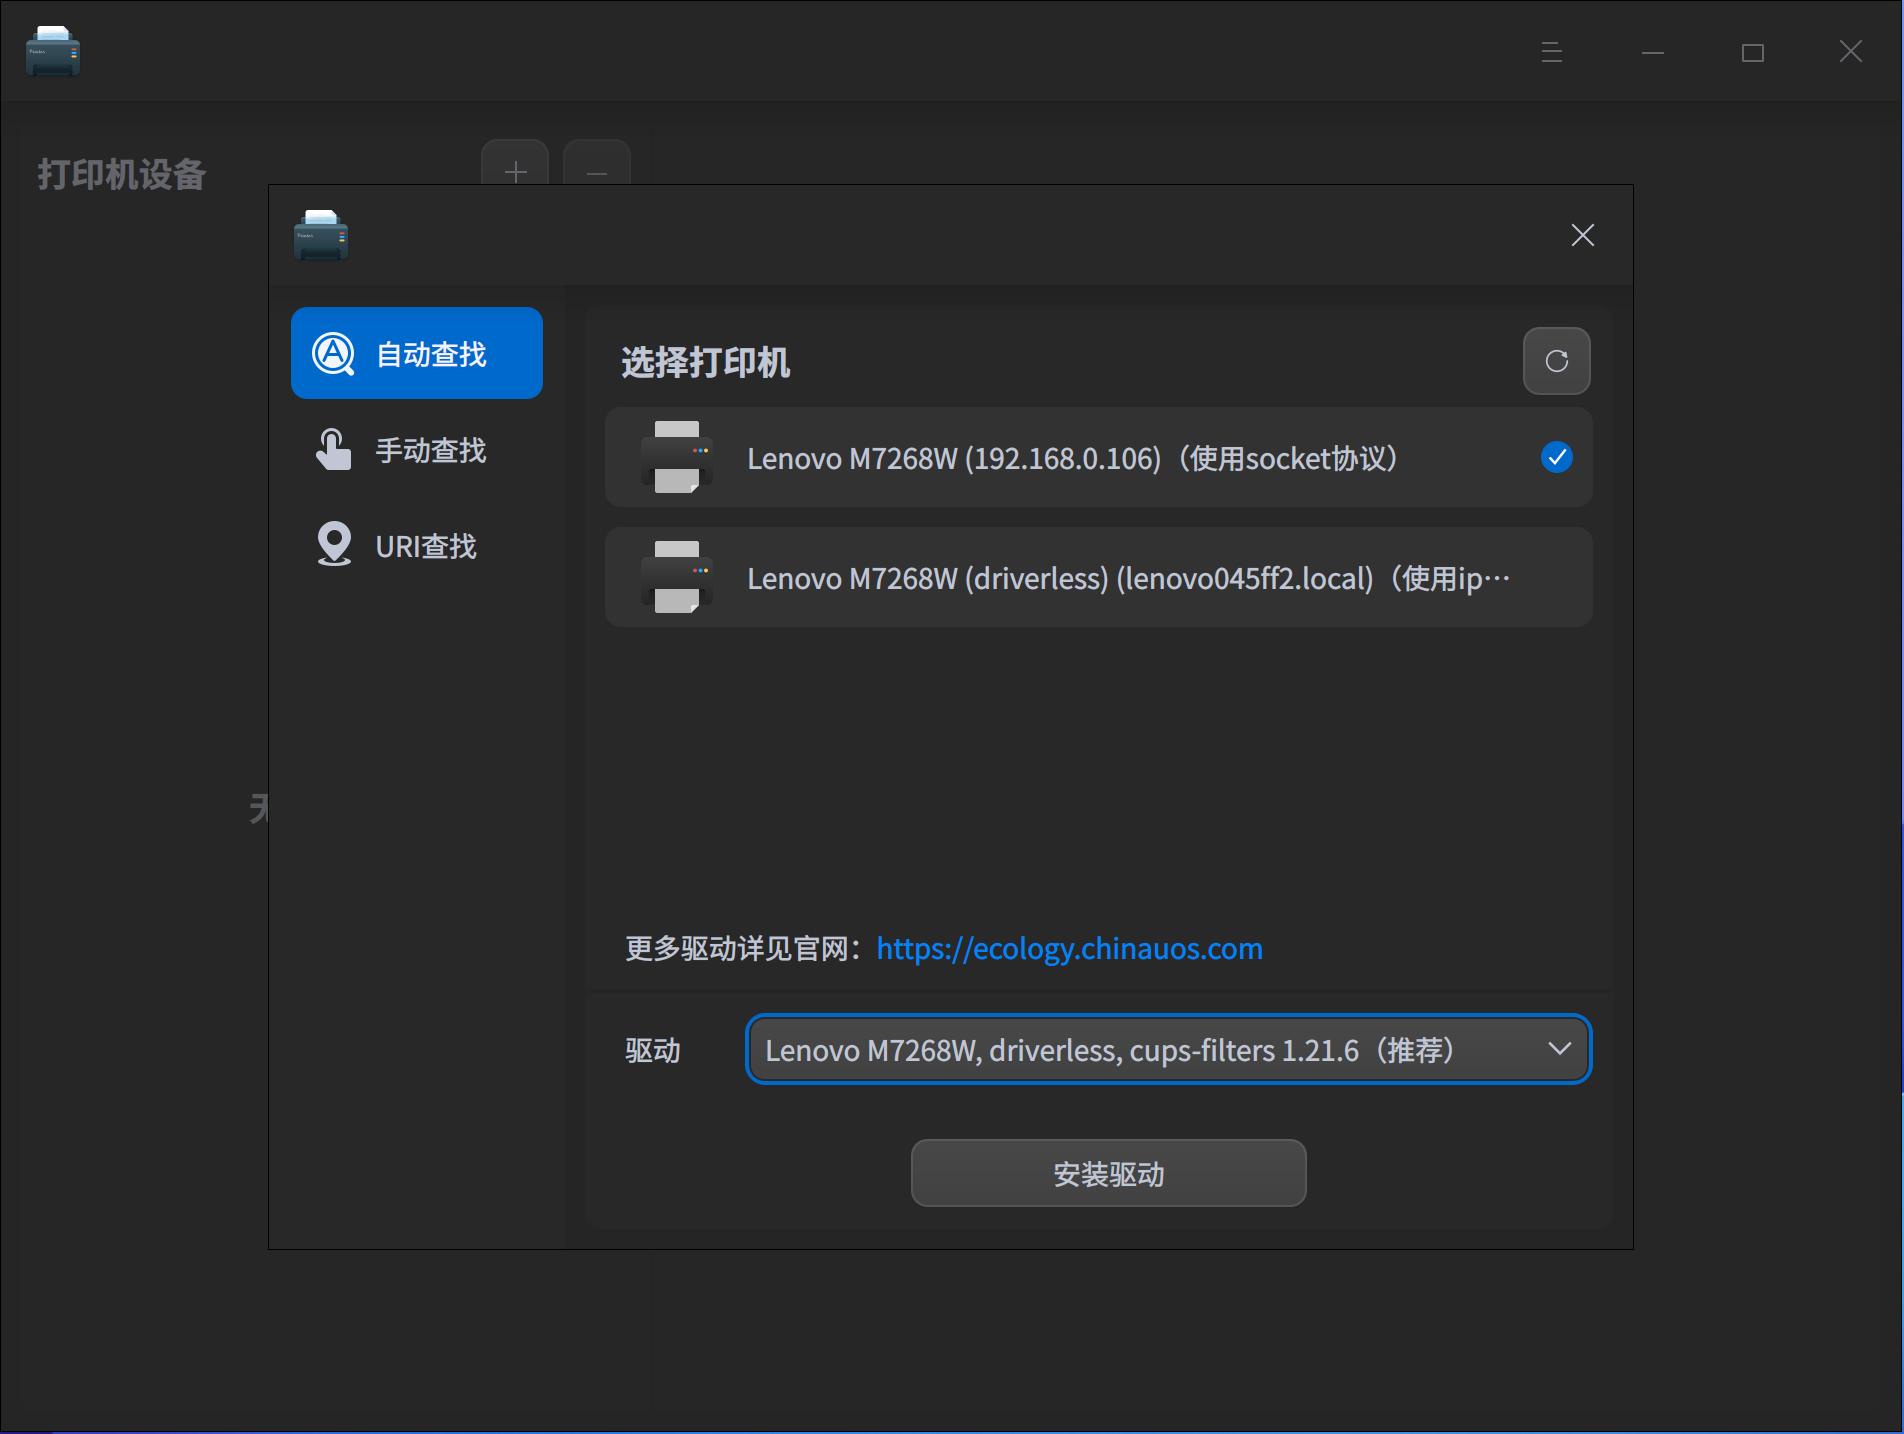Screen dimensions: 1904x1434
Task: Click the Lenovo M7268W socket printer icon
Action: pyautogui.click(x=676, y=458)
